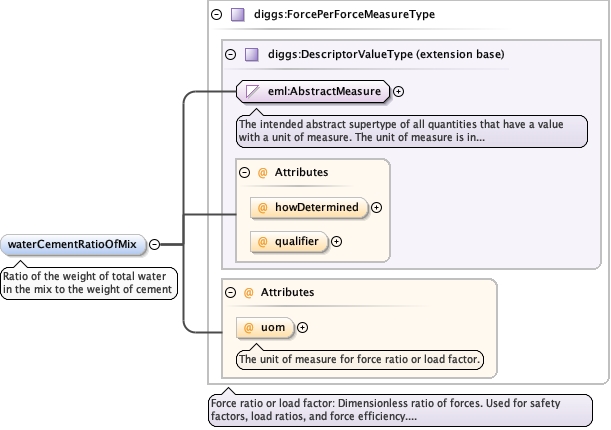
Task: Collapse the diggs:ForcePerForceMeasureType group
Action: pos(217,15)
